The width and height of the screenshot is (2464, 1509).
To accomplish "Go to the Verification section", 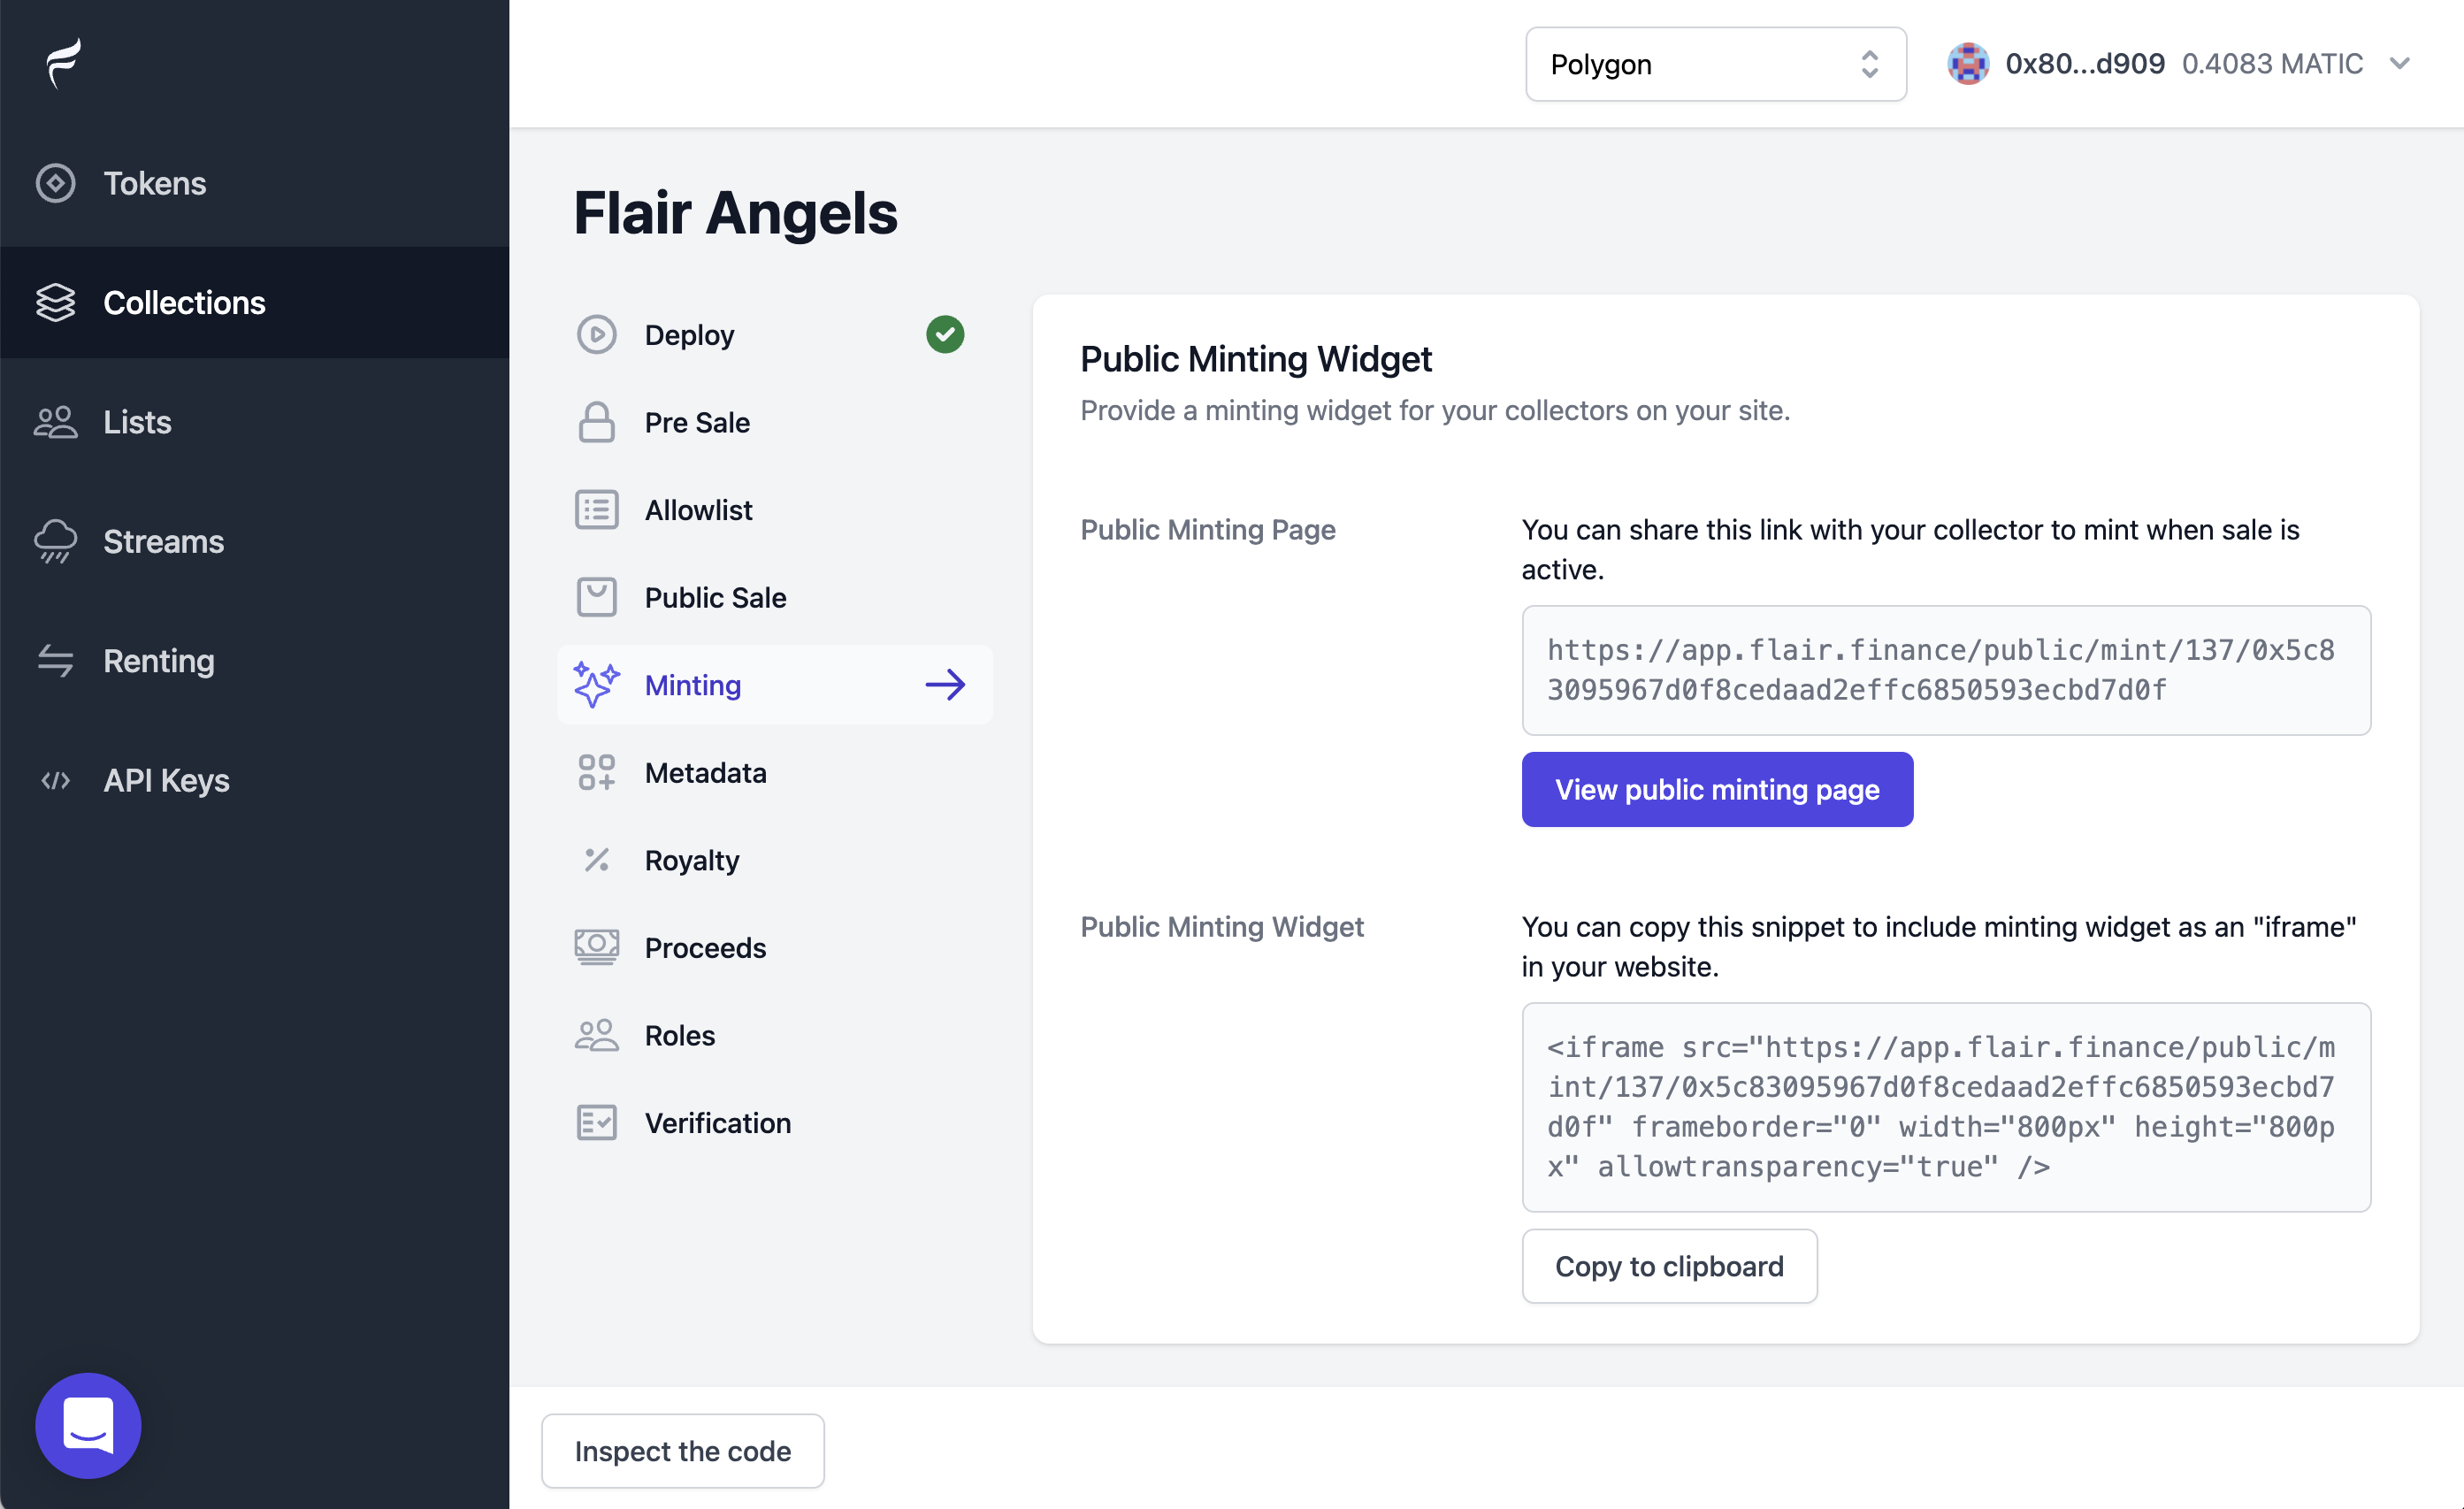I will click(x=775, y=1122).
